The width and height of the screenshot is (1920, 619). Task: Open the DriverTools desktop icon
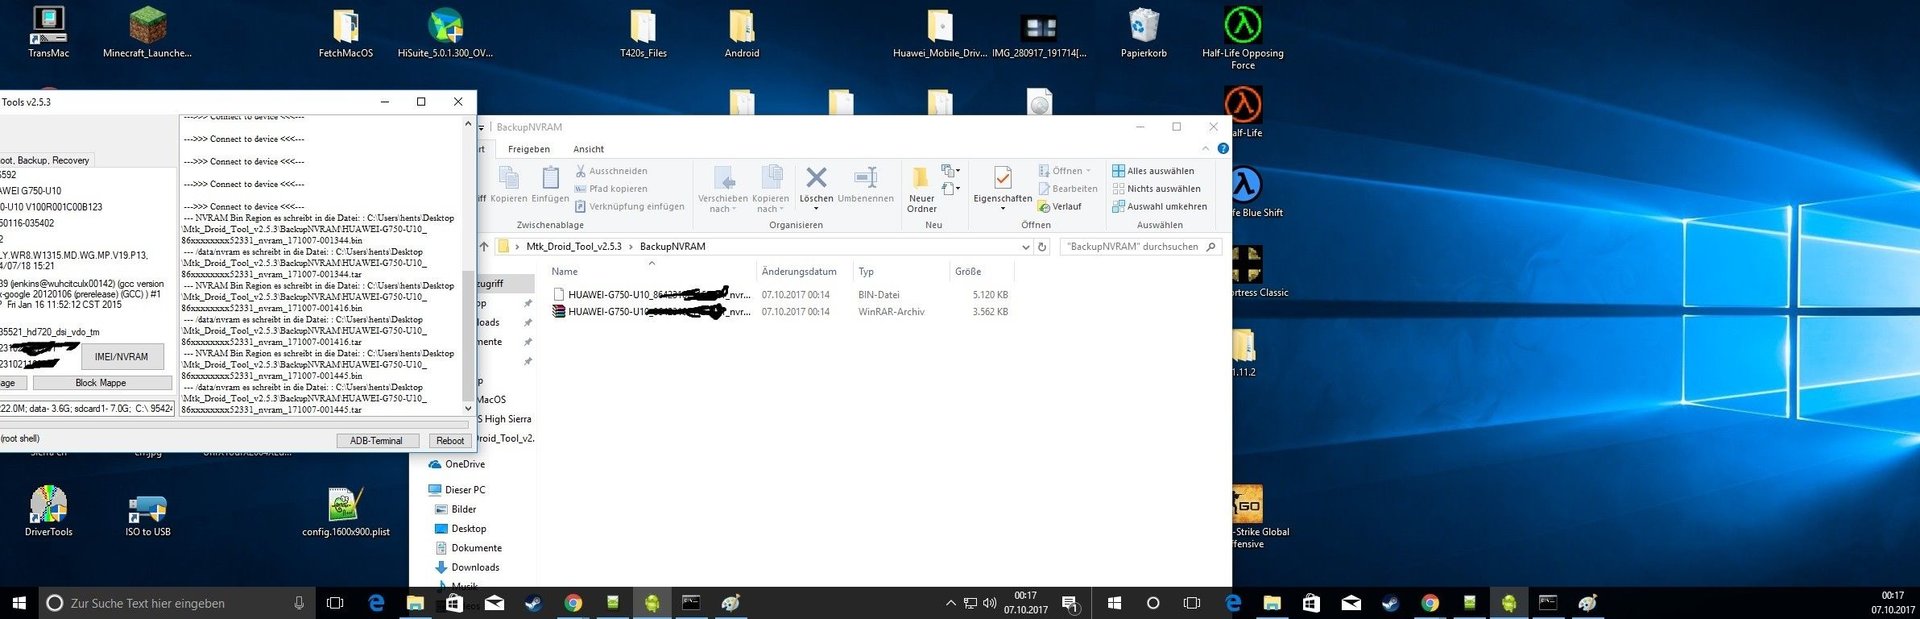point(48,511)
